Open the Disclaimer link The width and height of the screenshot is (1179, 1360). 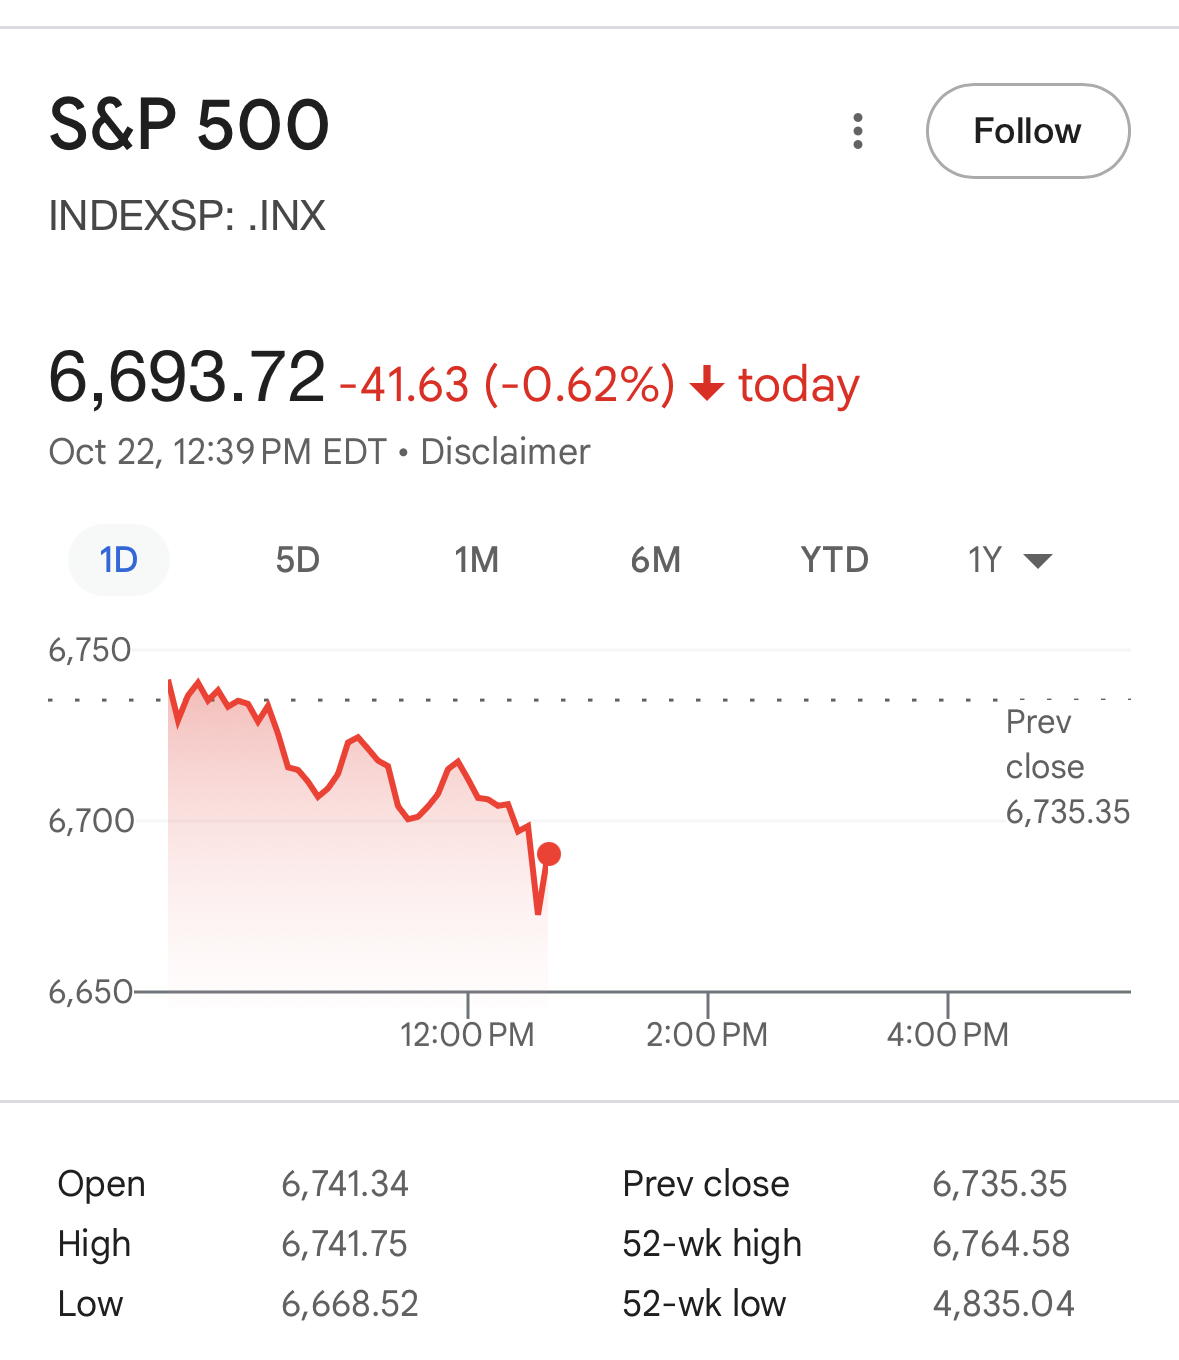[x=505, y=452]
